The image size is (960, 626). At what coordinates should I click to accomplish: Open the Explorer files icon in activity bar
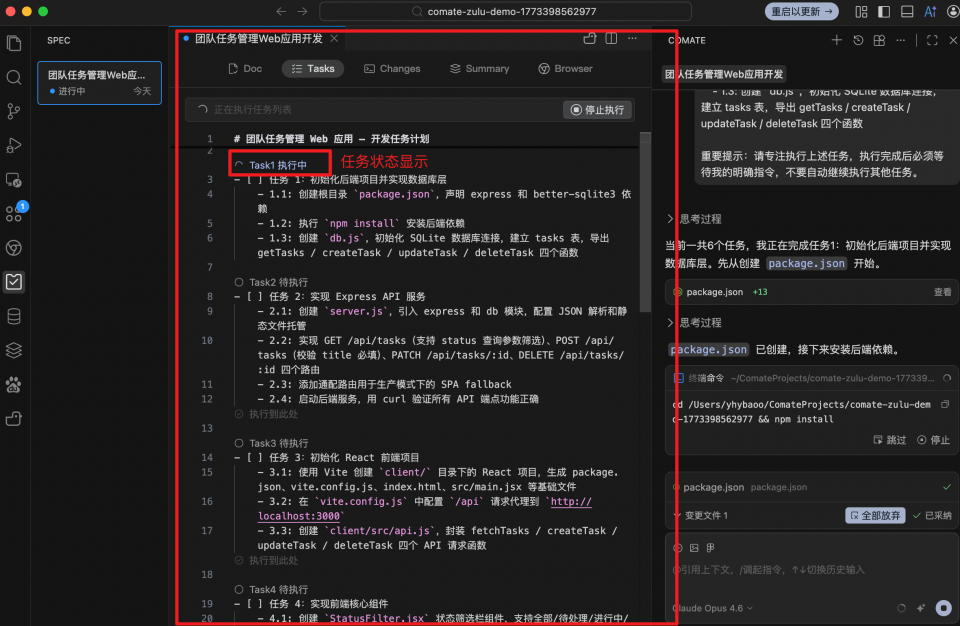coord(13,43)
